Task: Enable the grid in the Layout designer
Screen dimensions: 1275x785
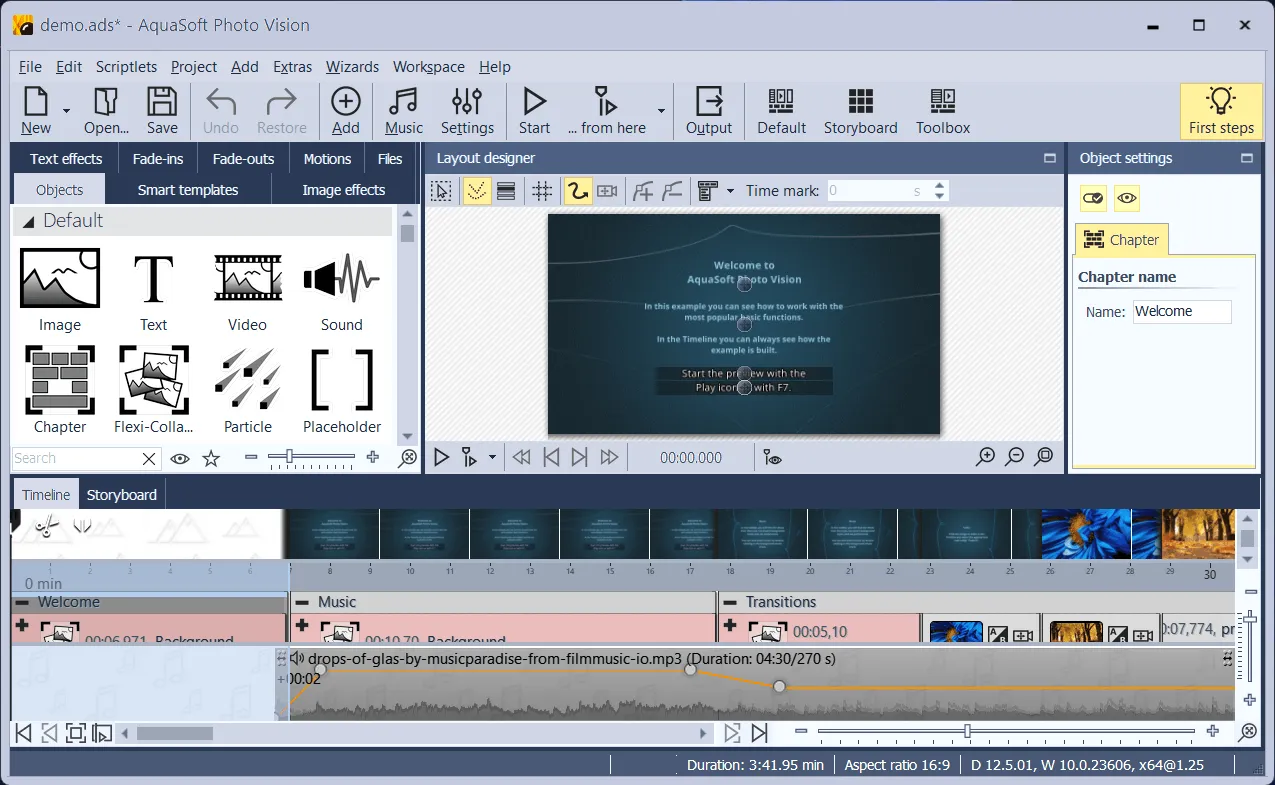Action: tap(542, 190)
